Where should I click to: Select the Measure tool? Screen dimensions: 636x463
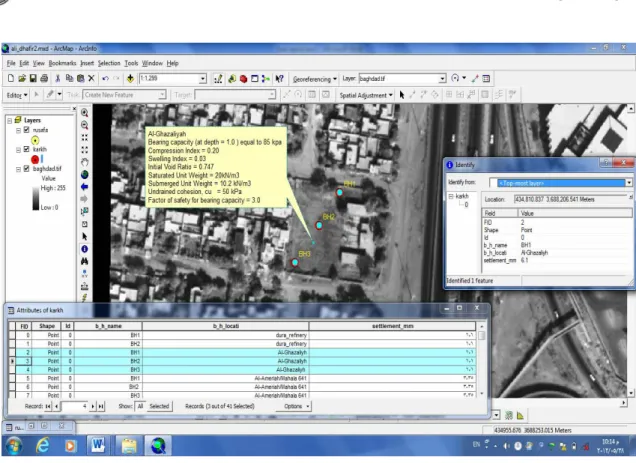tap(85, 286)
